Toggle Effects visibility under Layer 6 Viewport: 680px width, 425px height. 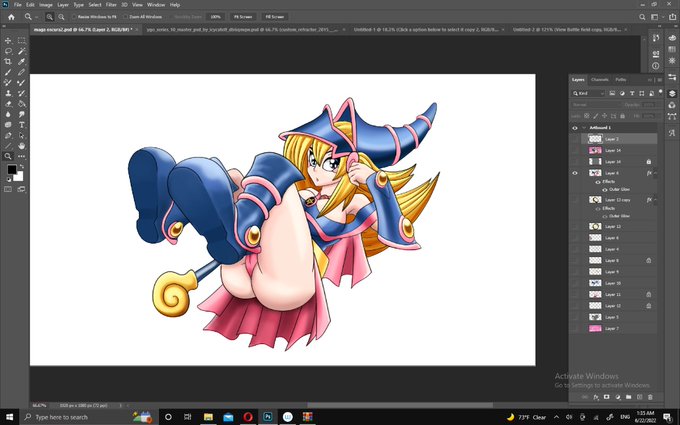[x=598, y=182]
